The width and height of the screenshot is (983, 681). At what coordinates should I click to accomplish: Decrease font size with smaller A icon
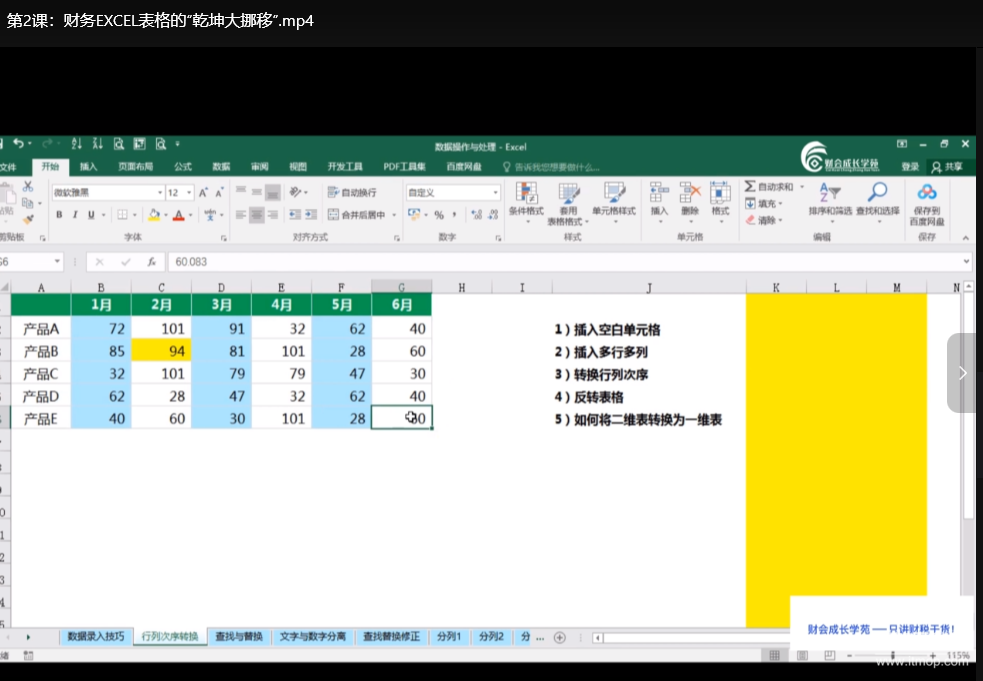click(219, 193)
